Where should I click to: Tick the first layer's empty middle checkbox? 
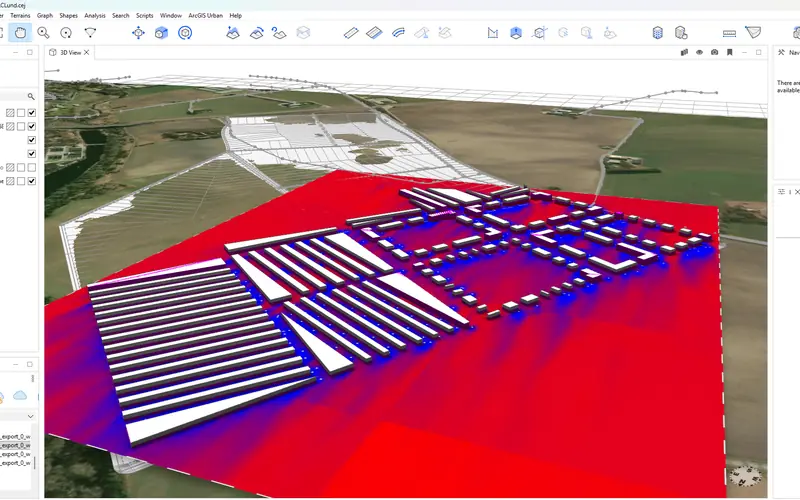coord(21,113)
